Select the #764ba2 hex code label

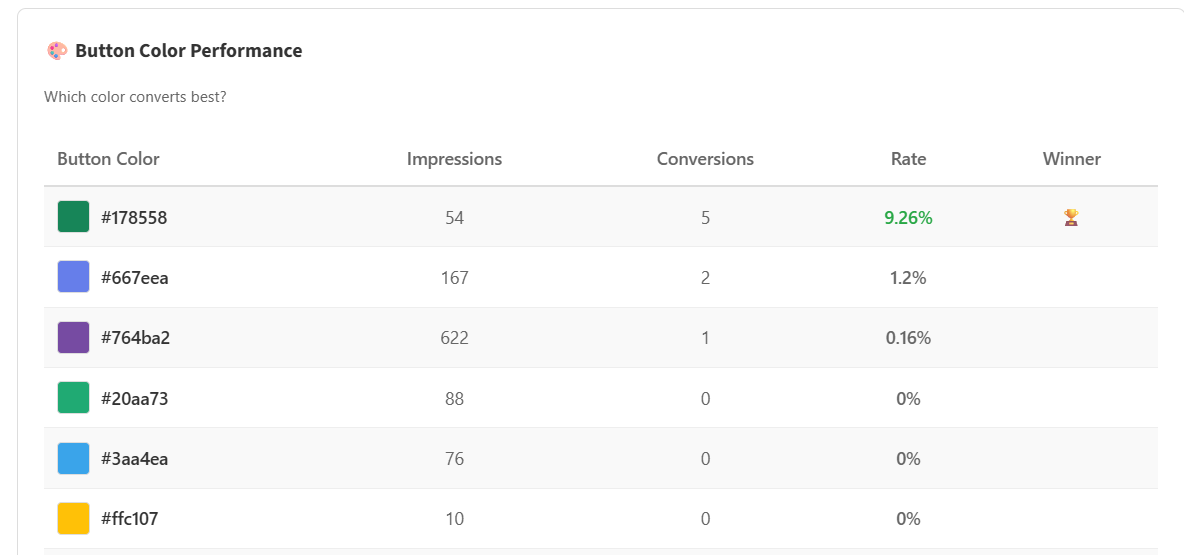[x=135, y=338]
